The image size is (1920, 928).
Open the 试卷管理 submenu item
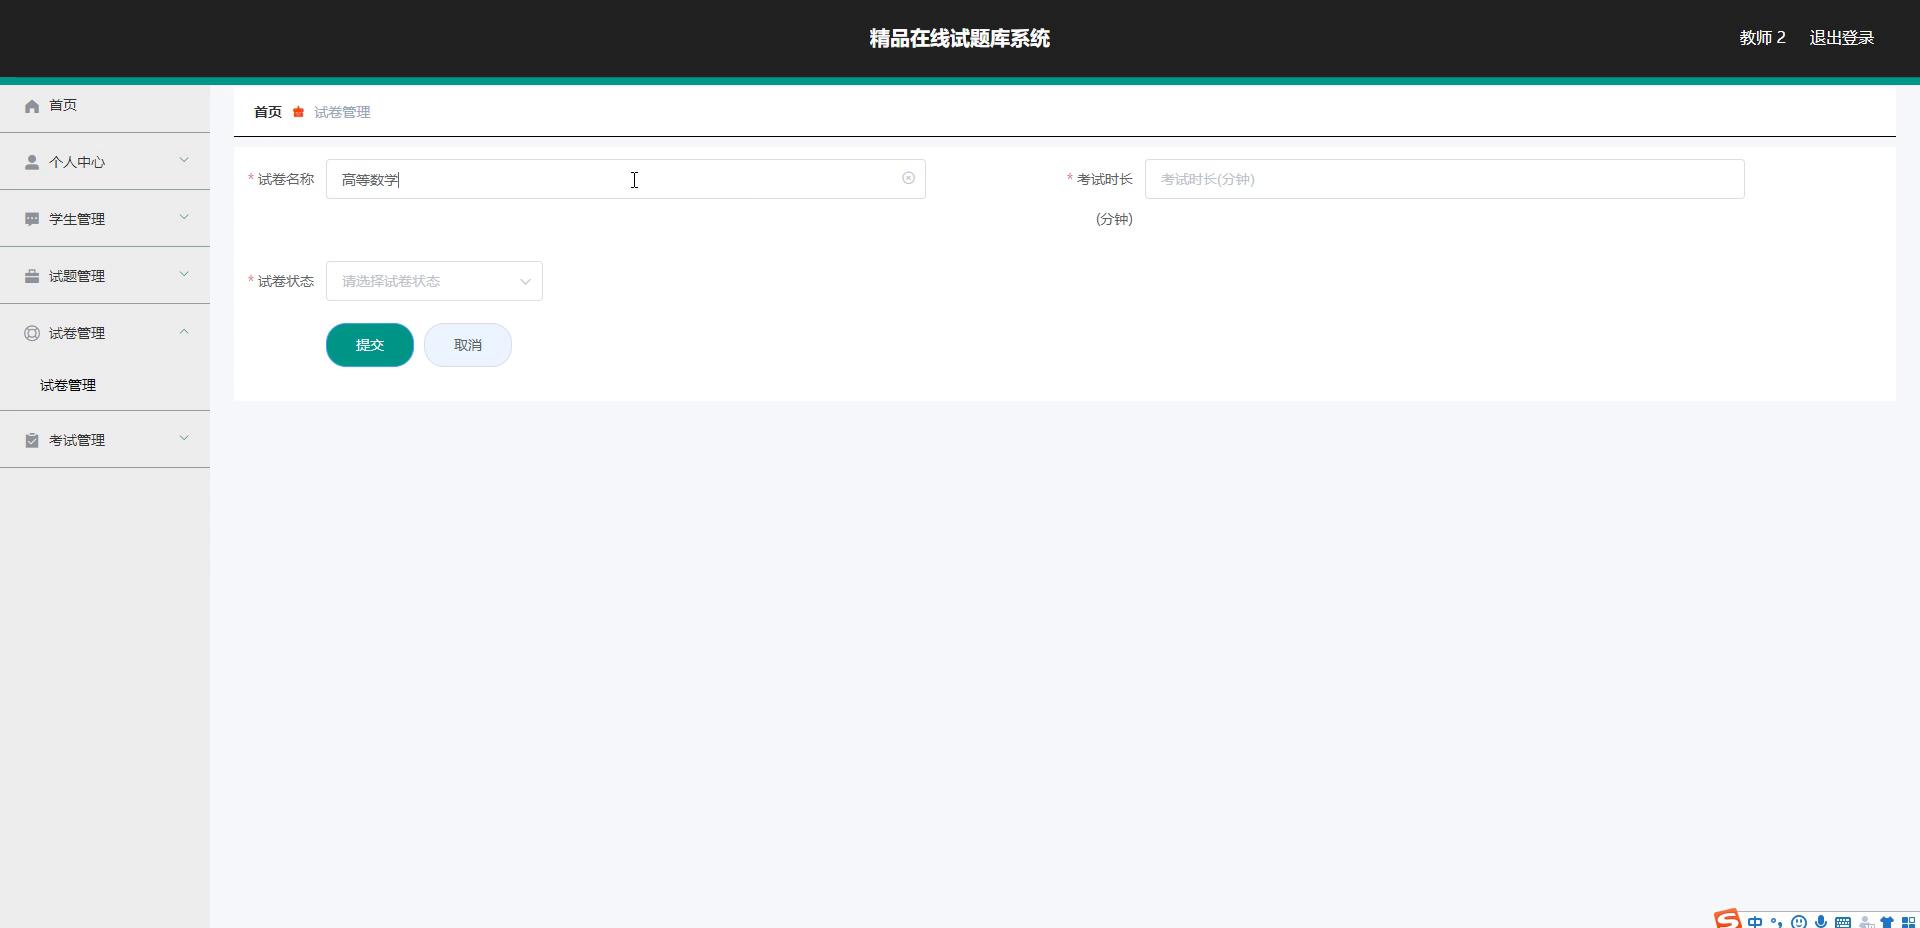(x=68, y=385)
